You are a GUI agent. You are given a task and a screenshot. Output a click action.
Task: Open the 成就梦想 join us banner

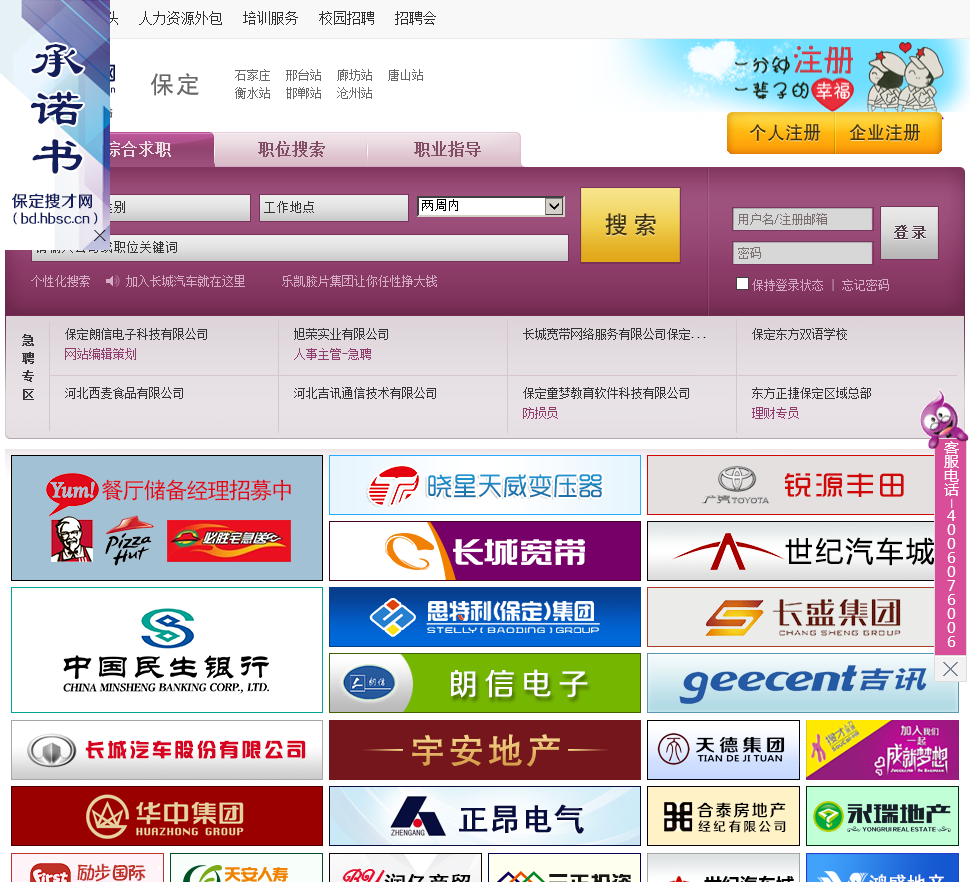tap(882, 750)
